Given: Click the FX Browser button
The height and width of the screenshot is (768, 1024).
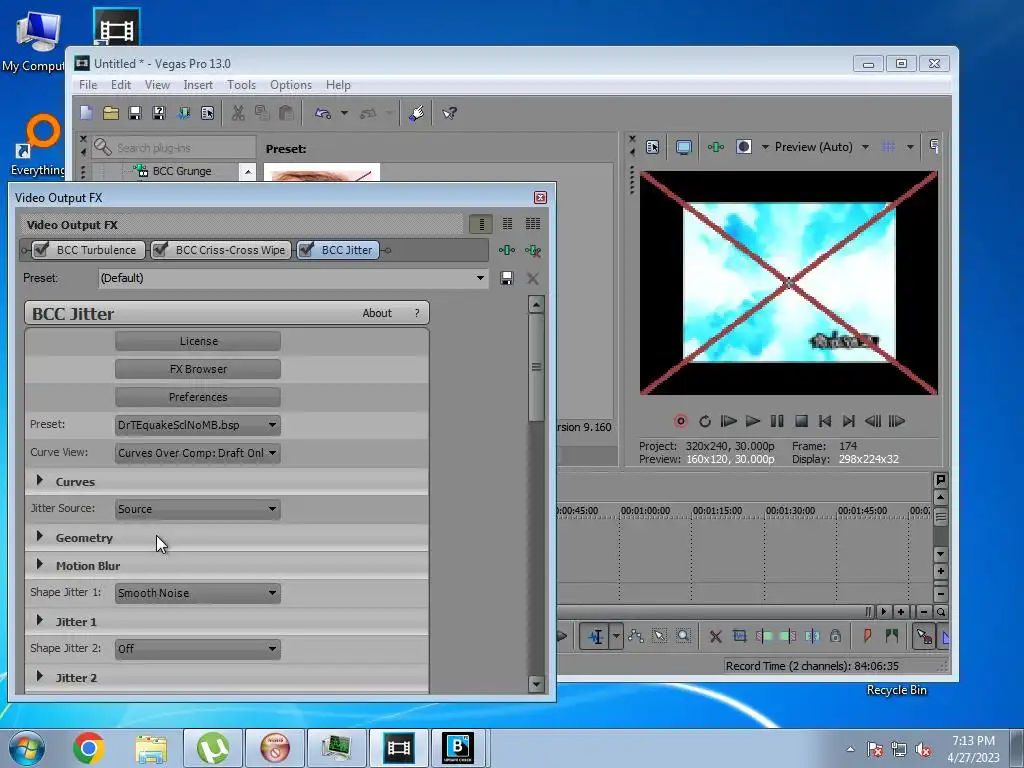Looking at the screenshot, I should (x=198, y=369).
